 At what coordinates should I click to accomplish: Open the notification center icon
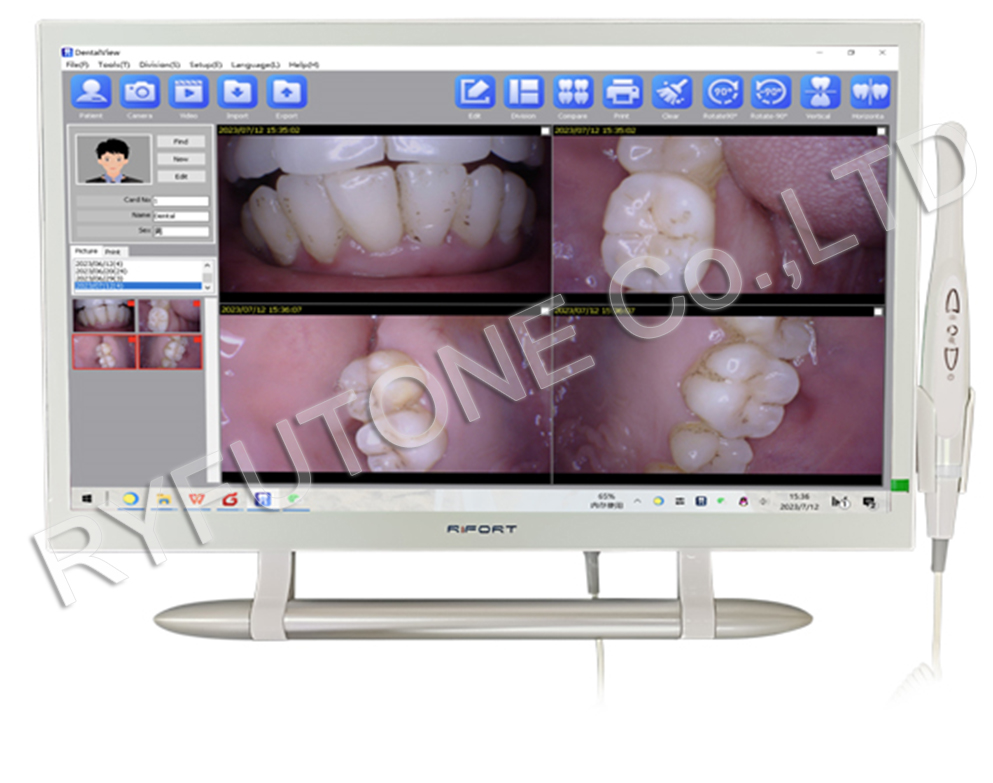[x=870, y=502]
